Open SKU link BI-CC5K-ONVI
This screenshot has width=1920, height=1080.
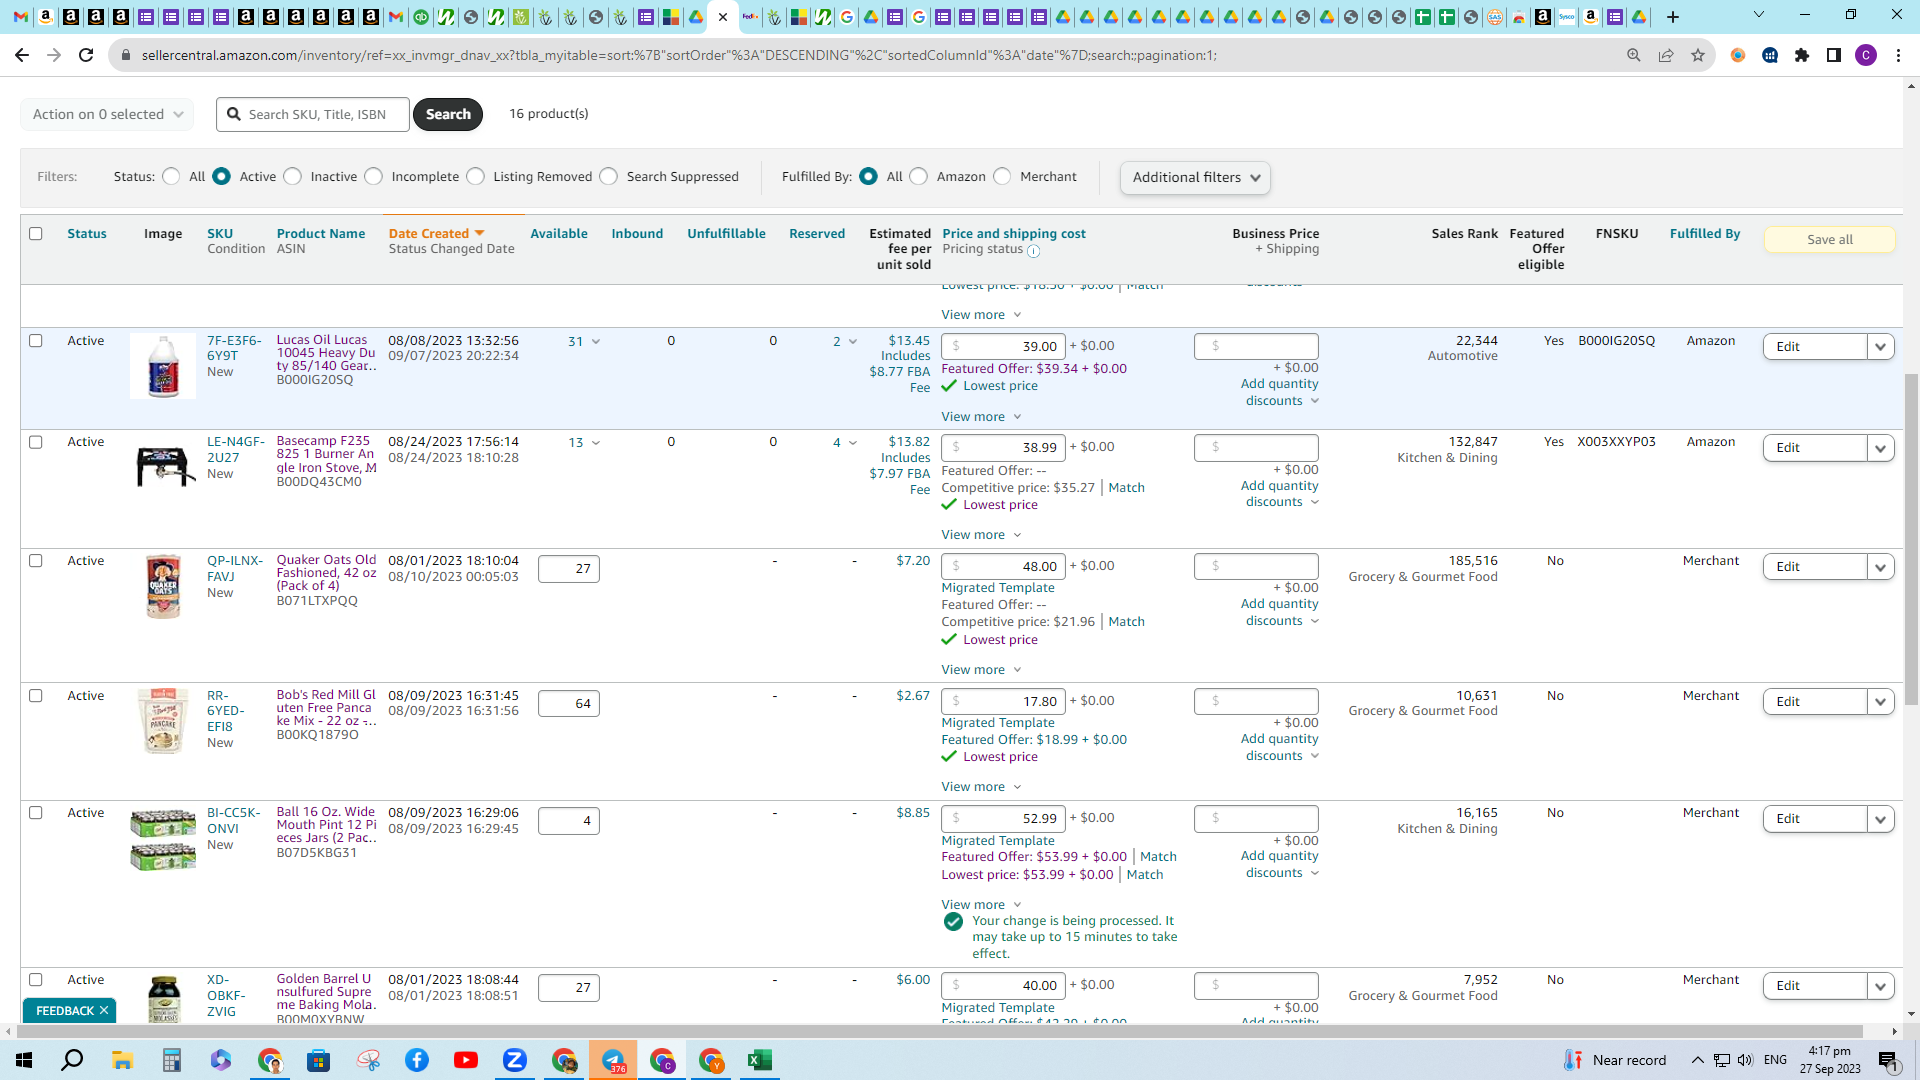tap(234, 821)
